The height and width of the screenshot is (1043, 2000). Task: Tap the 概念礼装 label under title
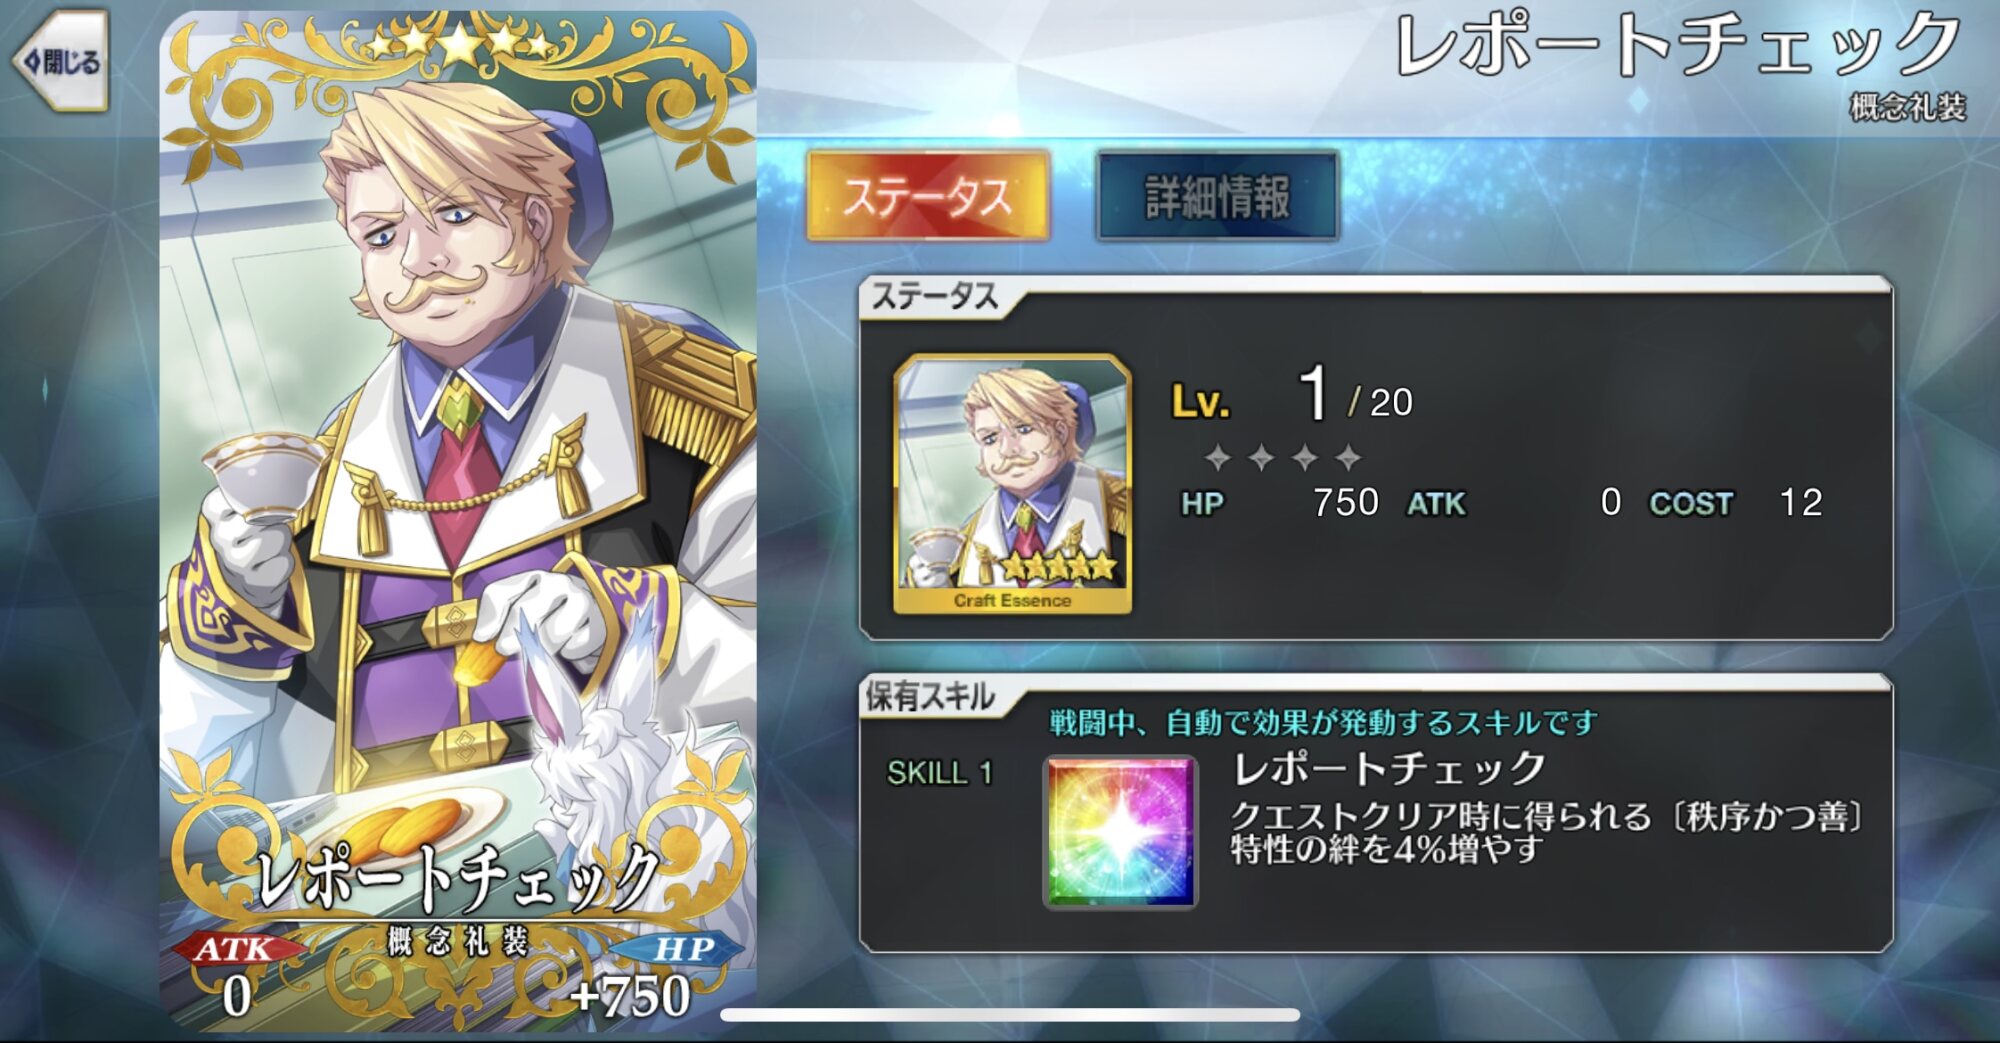click(x=1908, y=107)
